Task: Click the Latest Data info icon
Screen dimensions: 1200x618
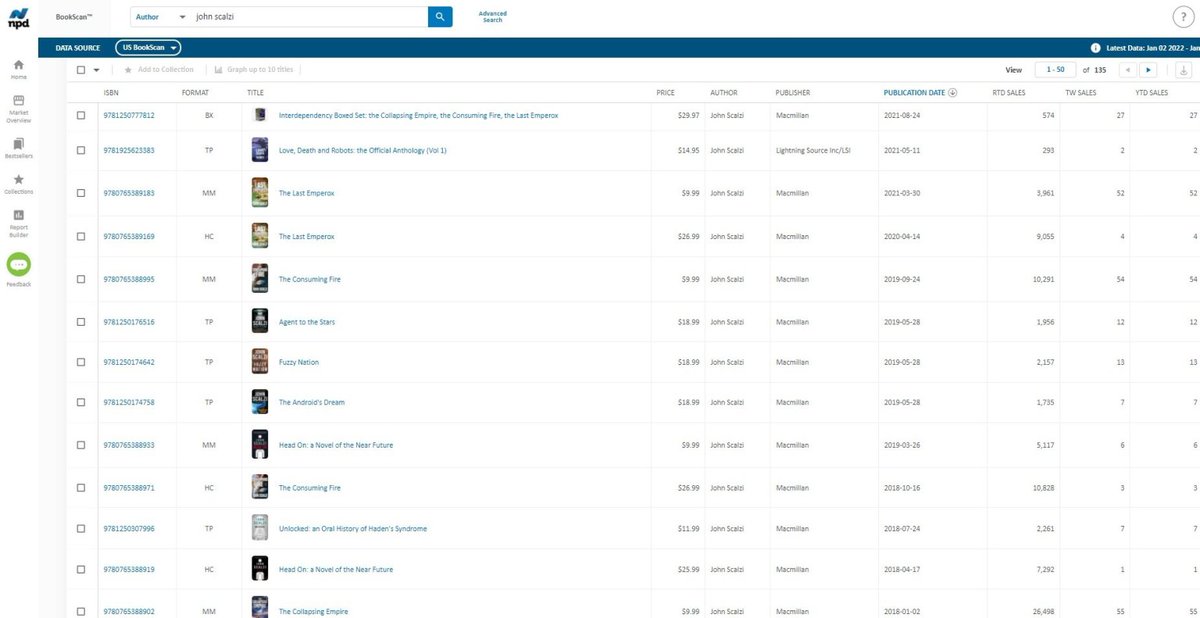Action: [x=1097, y=47]
